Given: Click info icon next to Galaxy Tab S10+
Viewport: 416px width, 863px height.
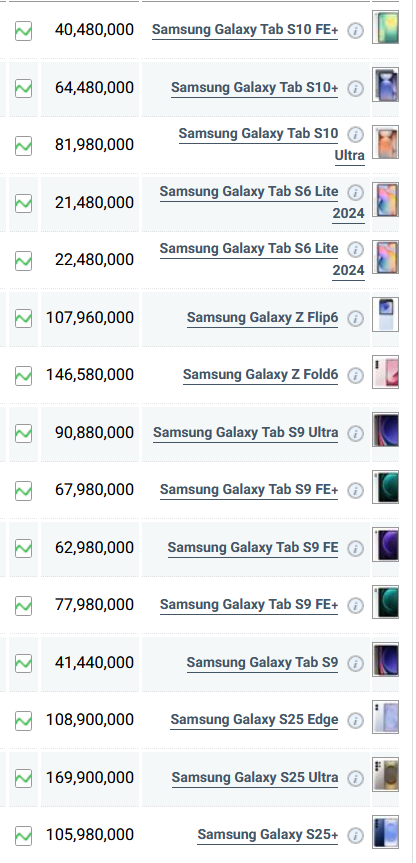Looking at the screenshot, I should [x=355, y=89].
